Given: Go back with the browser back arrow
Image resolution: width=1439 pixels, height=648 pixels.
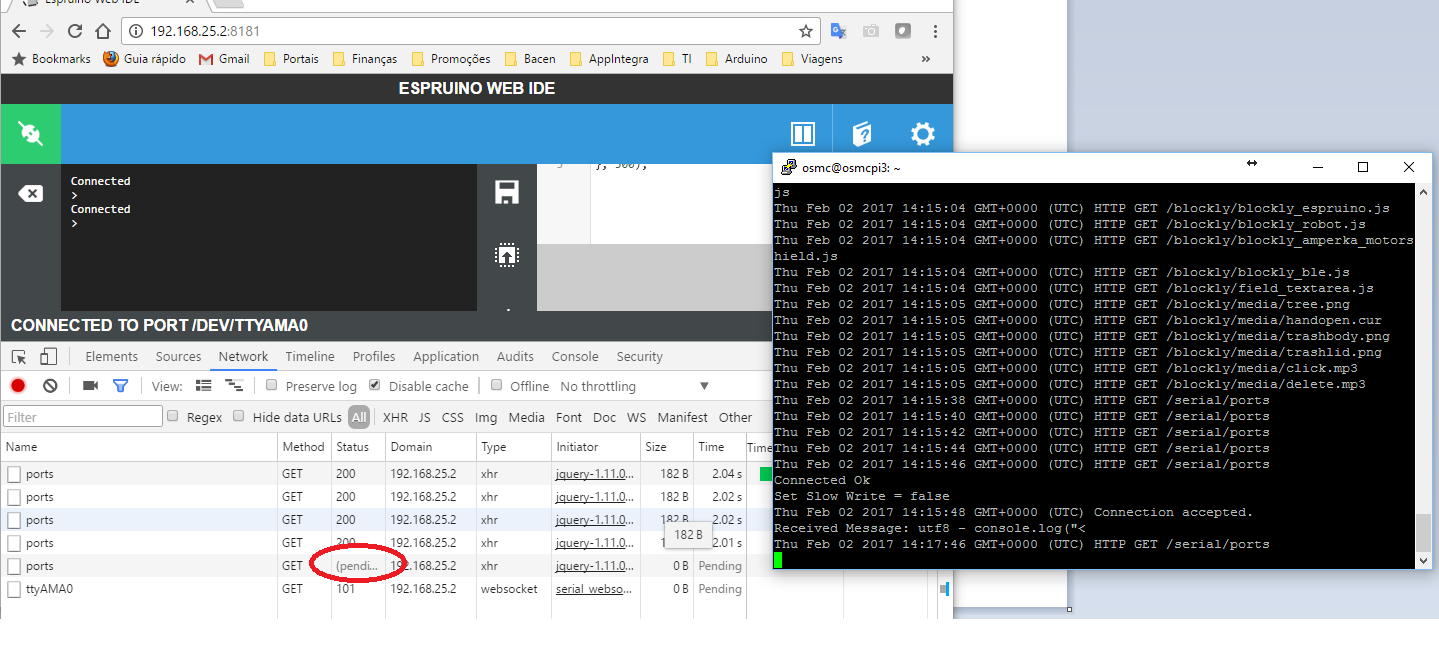Looking at the screenshot, I should [18, 31].
